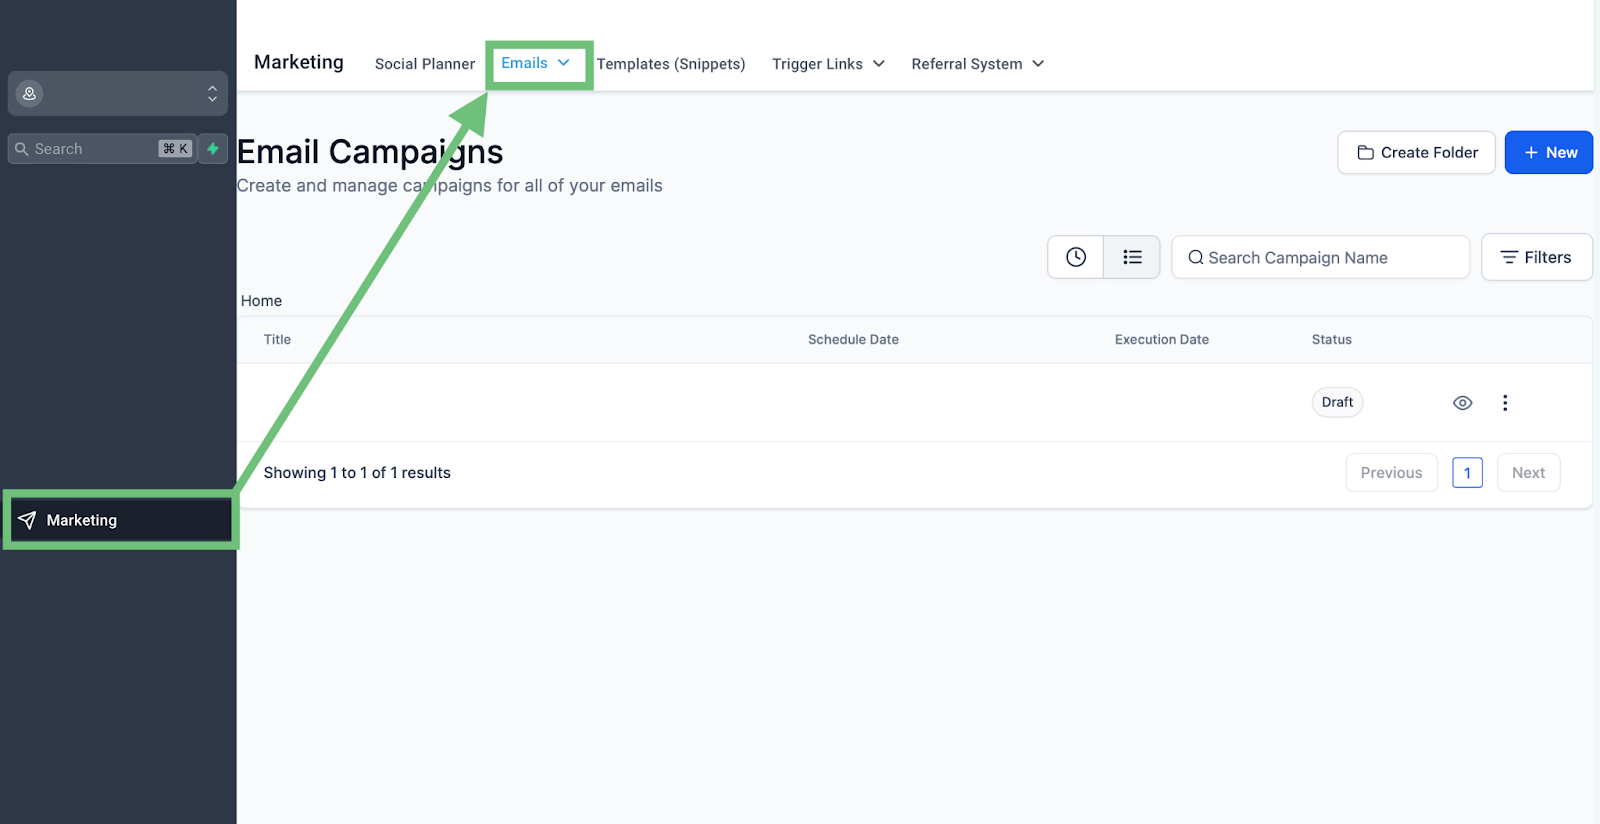The image size is (1600, 824).
Task: Switch to the Social Planner tab
Action: (x=425, y=64)
